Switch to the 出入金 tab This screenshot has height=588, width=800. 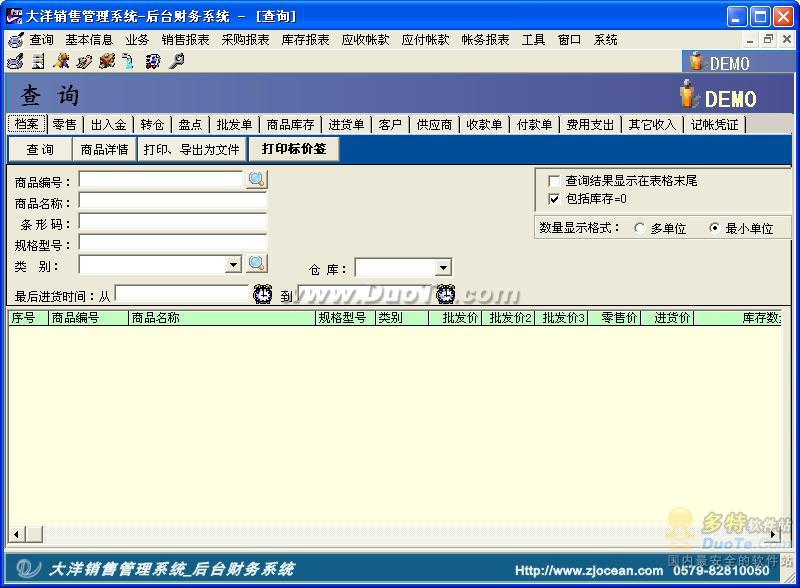coord(109,125)
